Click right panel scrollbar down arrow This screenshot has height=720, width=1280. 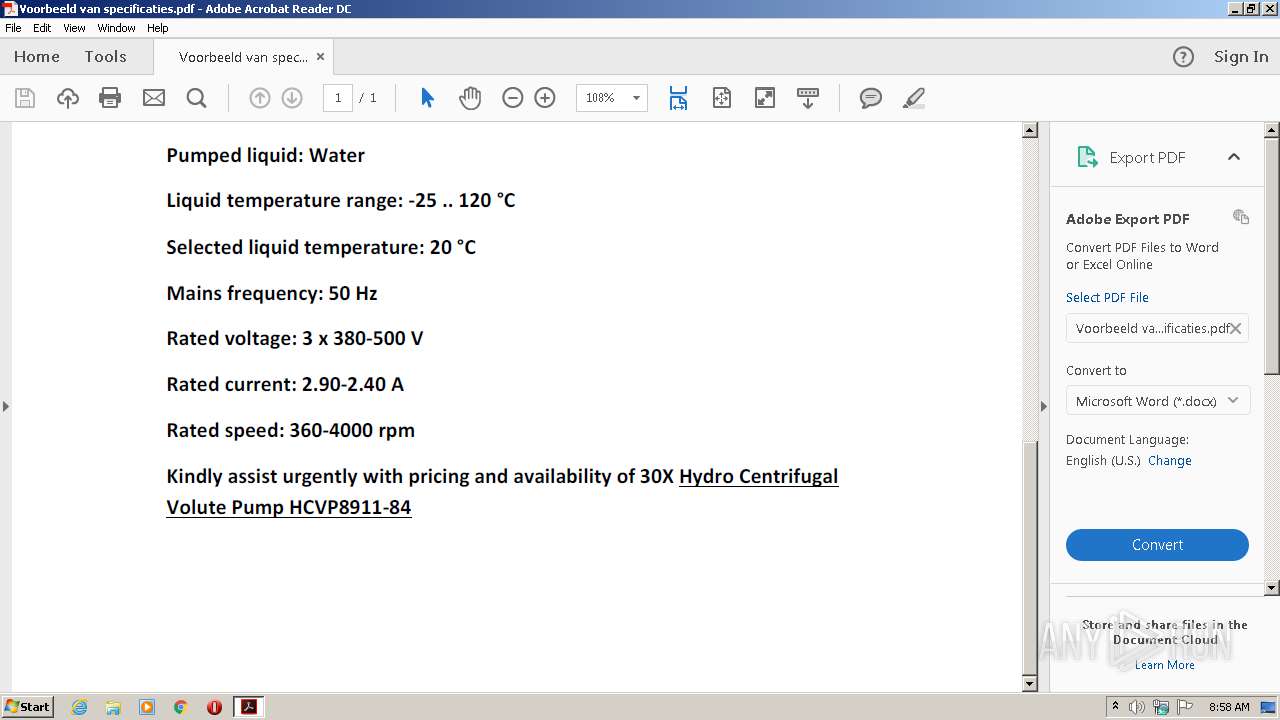click(x=1272, y=588)
